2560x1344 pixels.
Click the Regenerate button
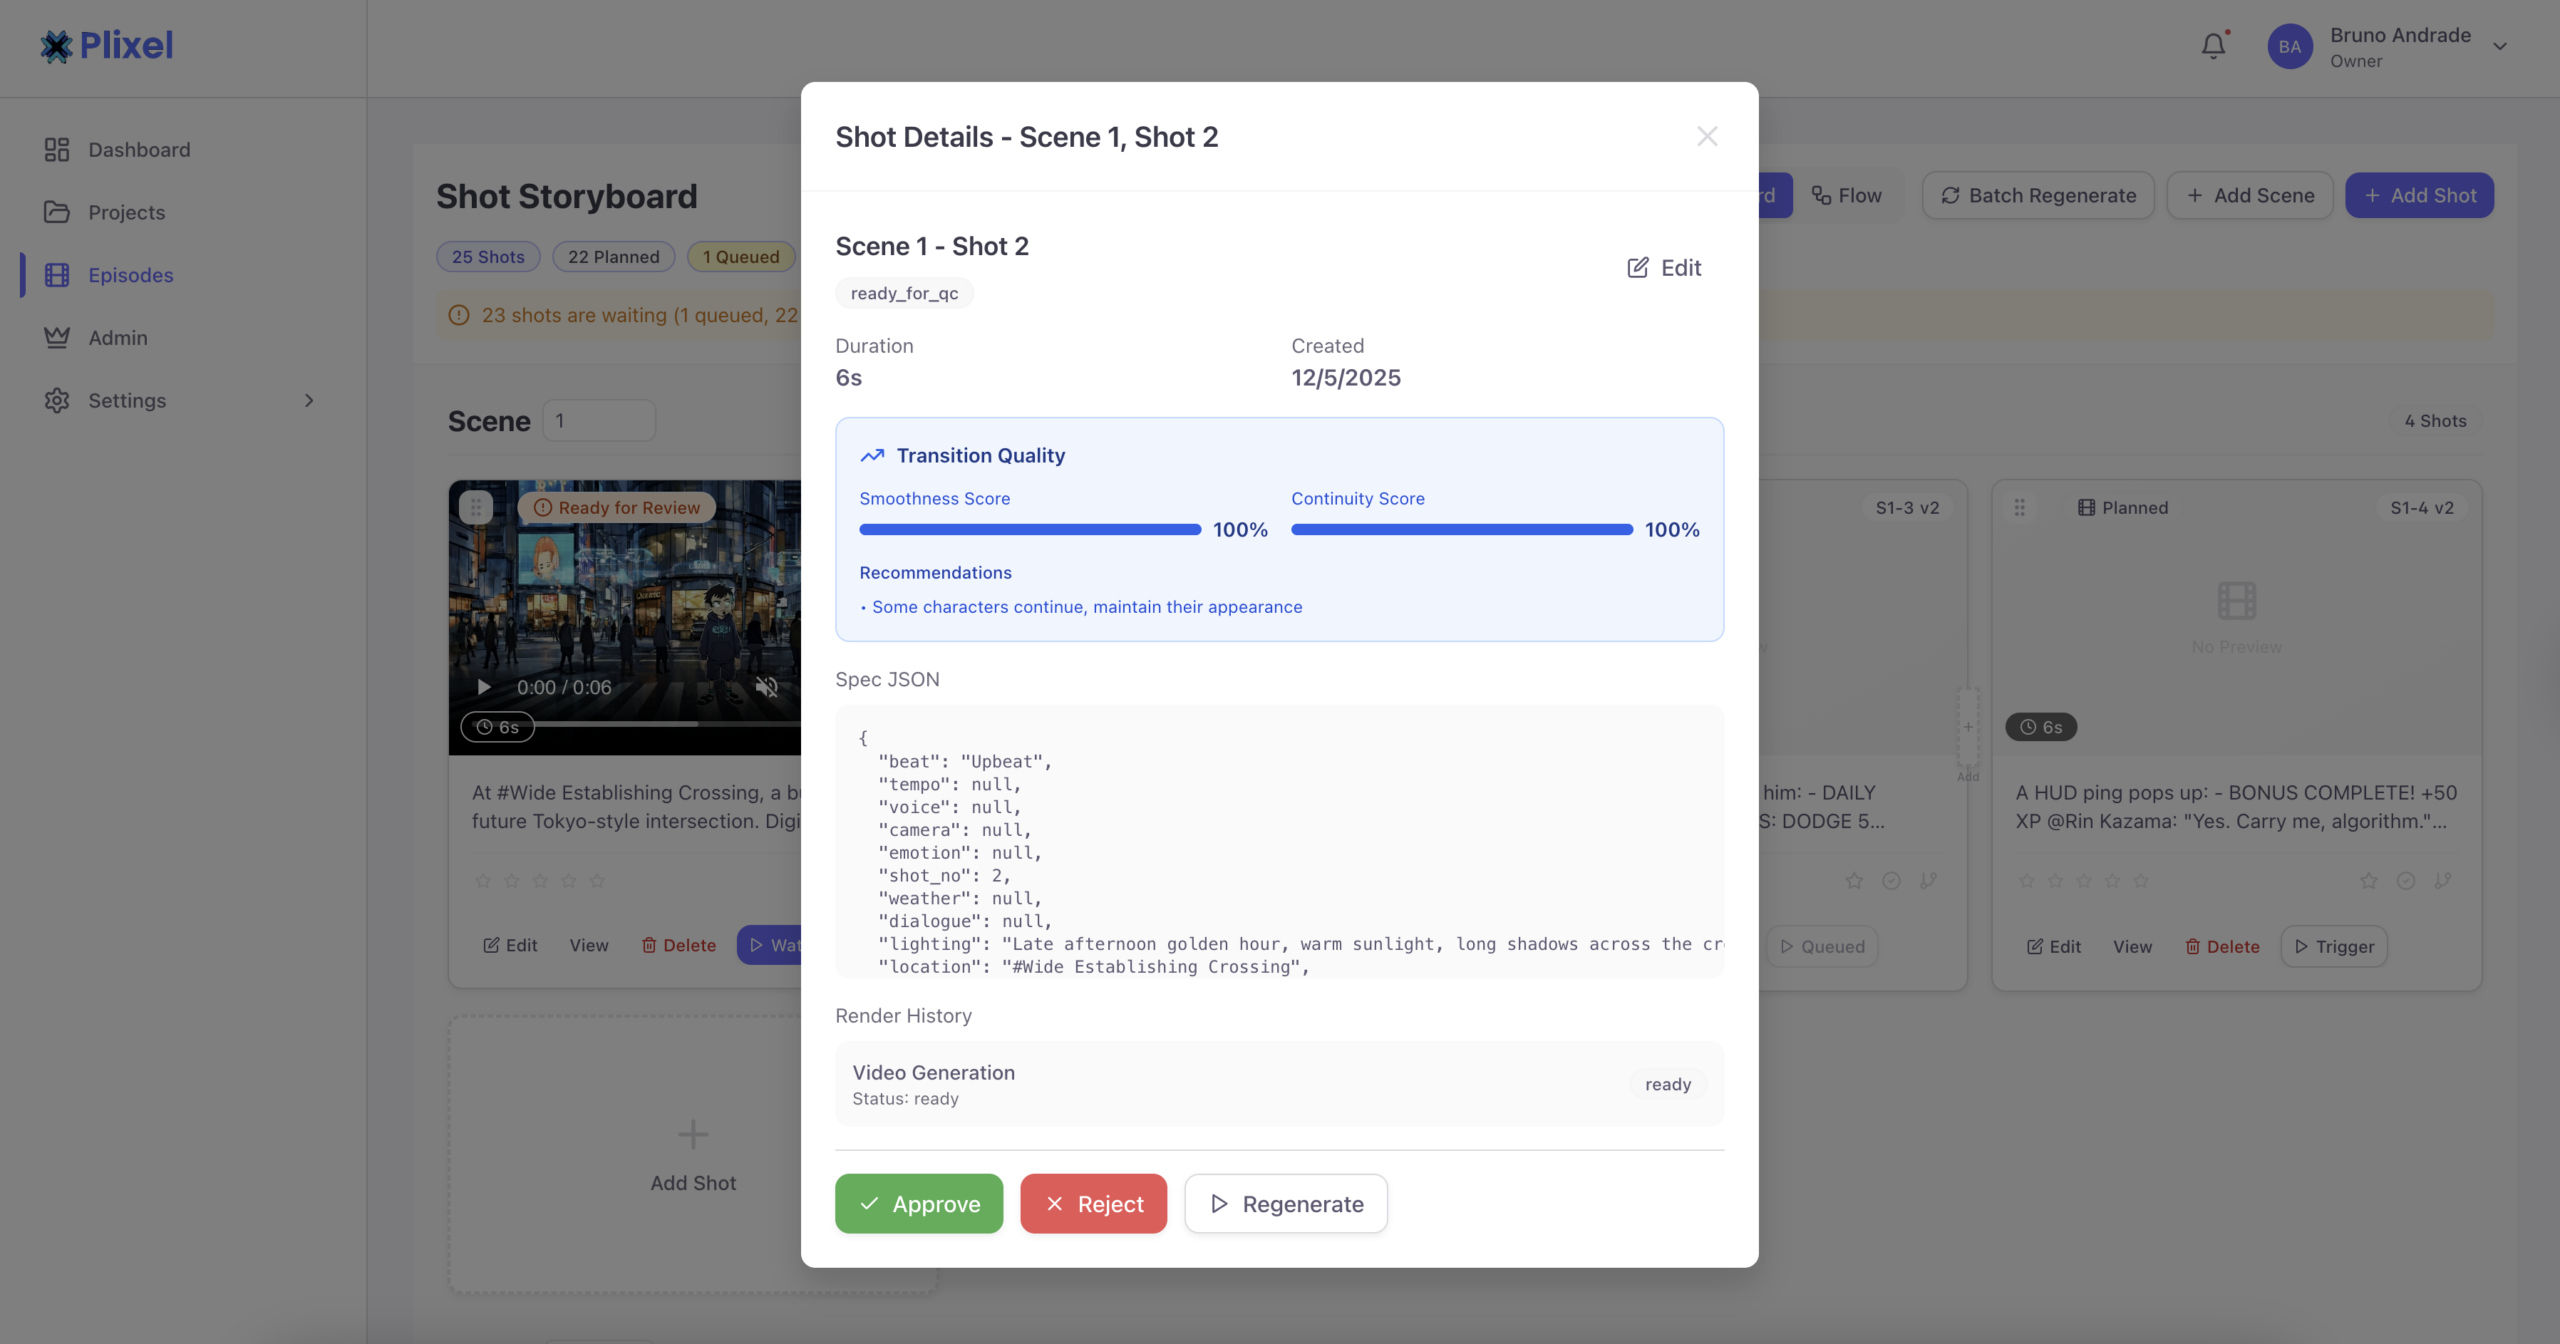[x=1286, y=1203]
